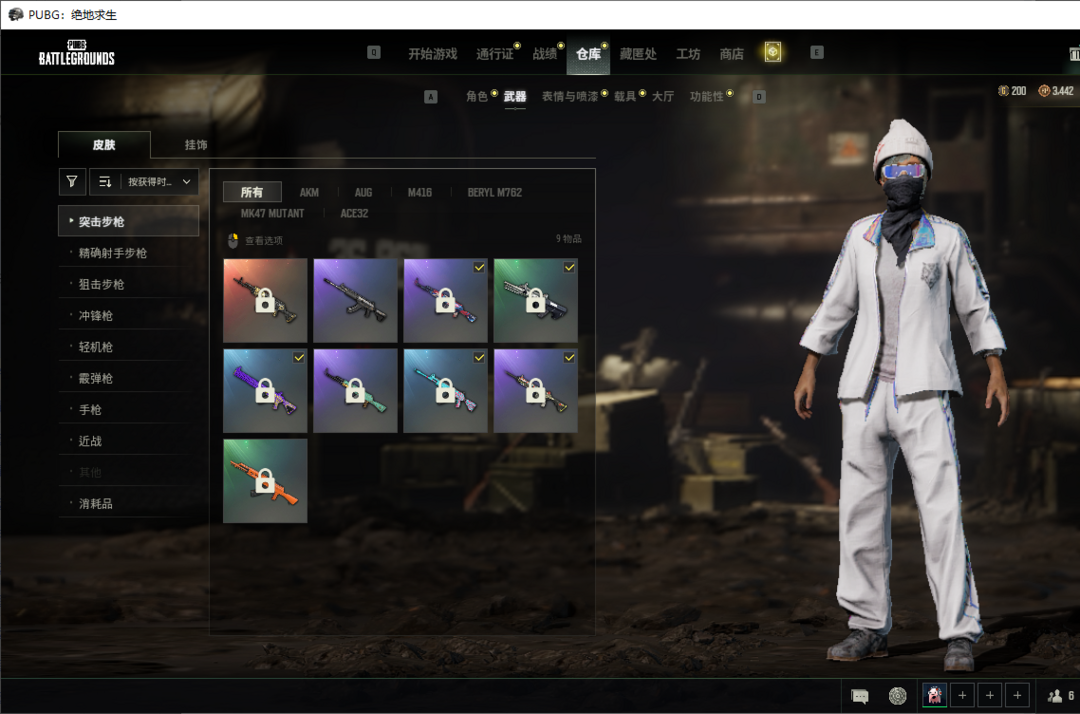Open the chat message icon
1080x714 pixels.
point(860,696)
